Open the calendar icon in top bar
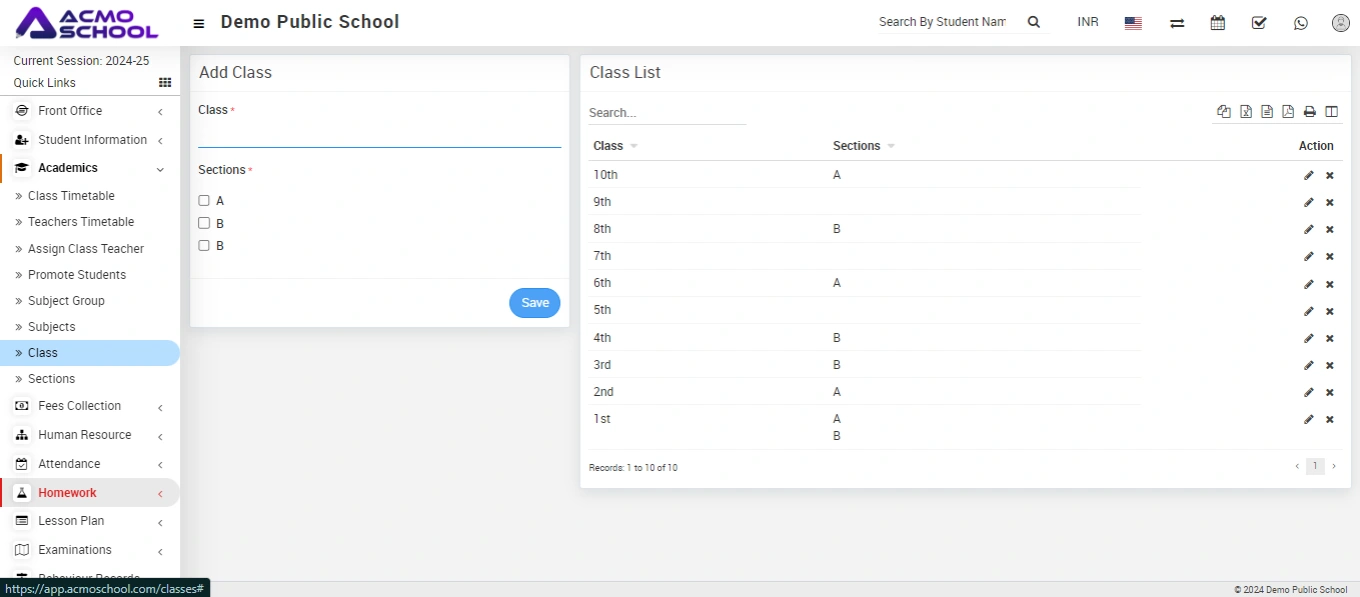Viewport: 1360px width, 597px height. (x=1217, y=23)
